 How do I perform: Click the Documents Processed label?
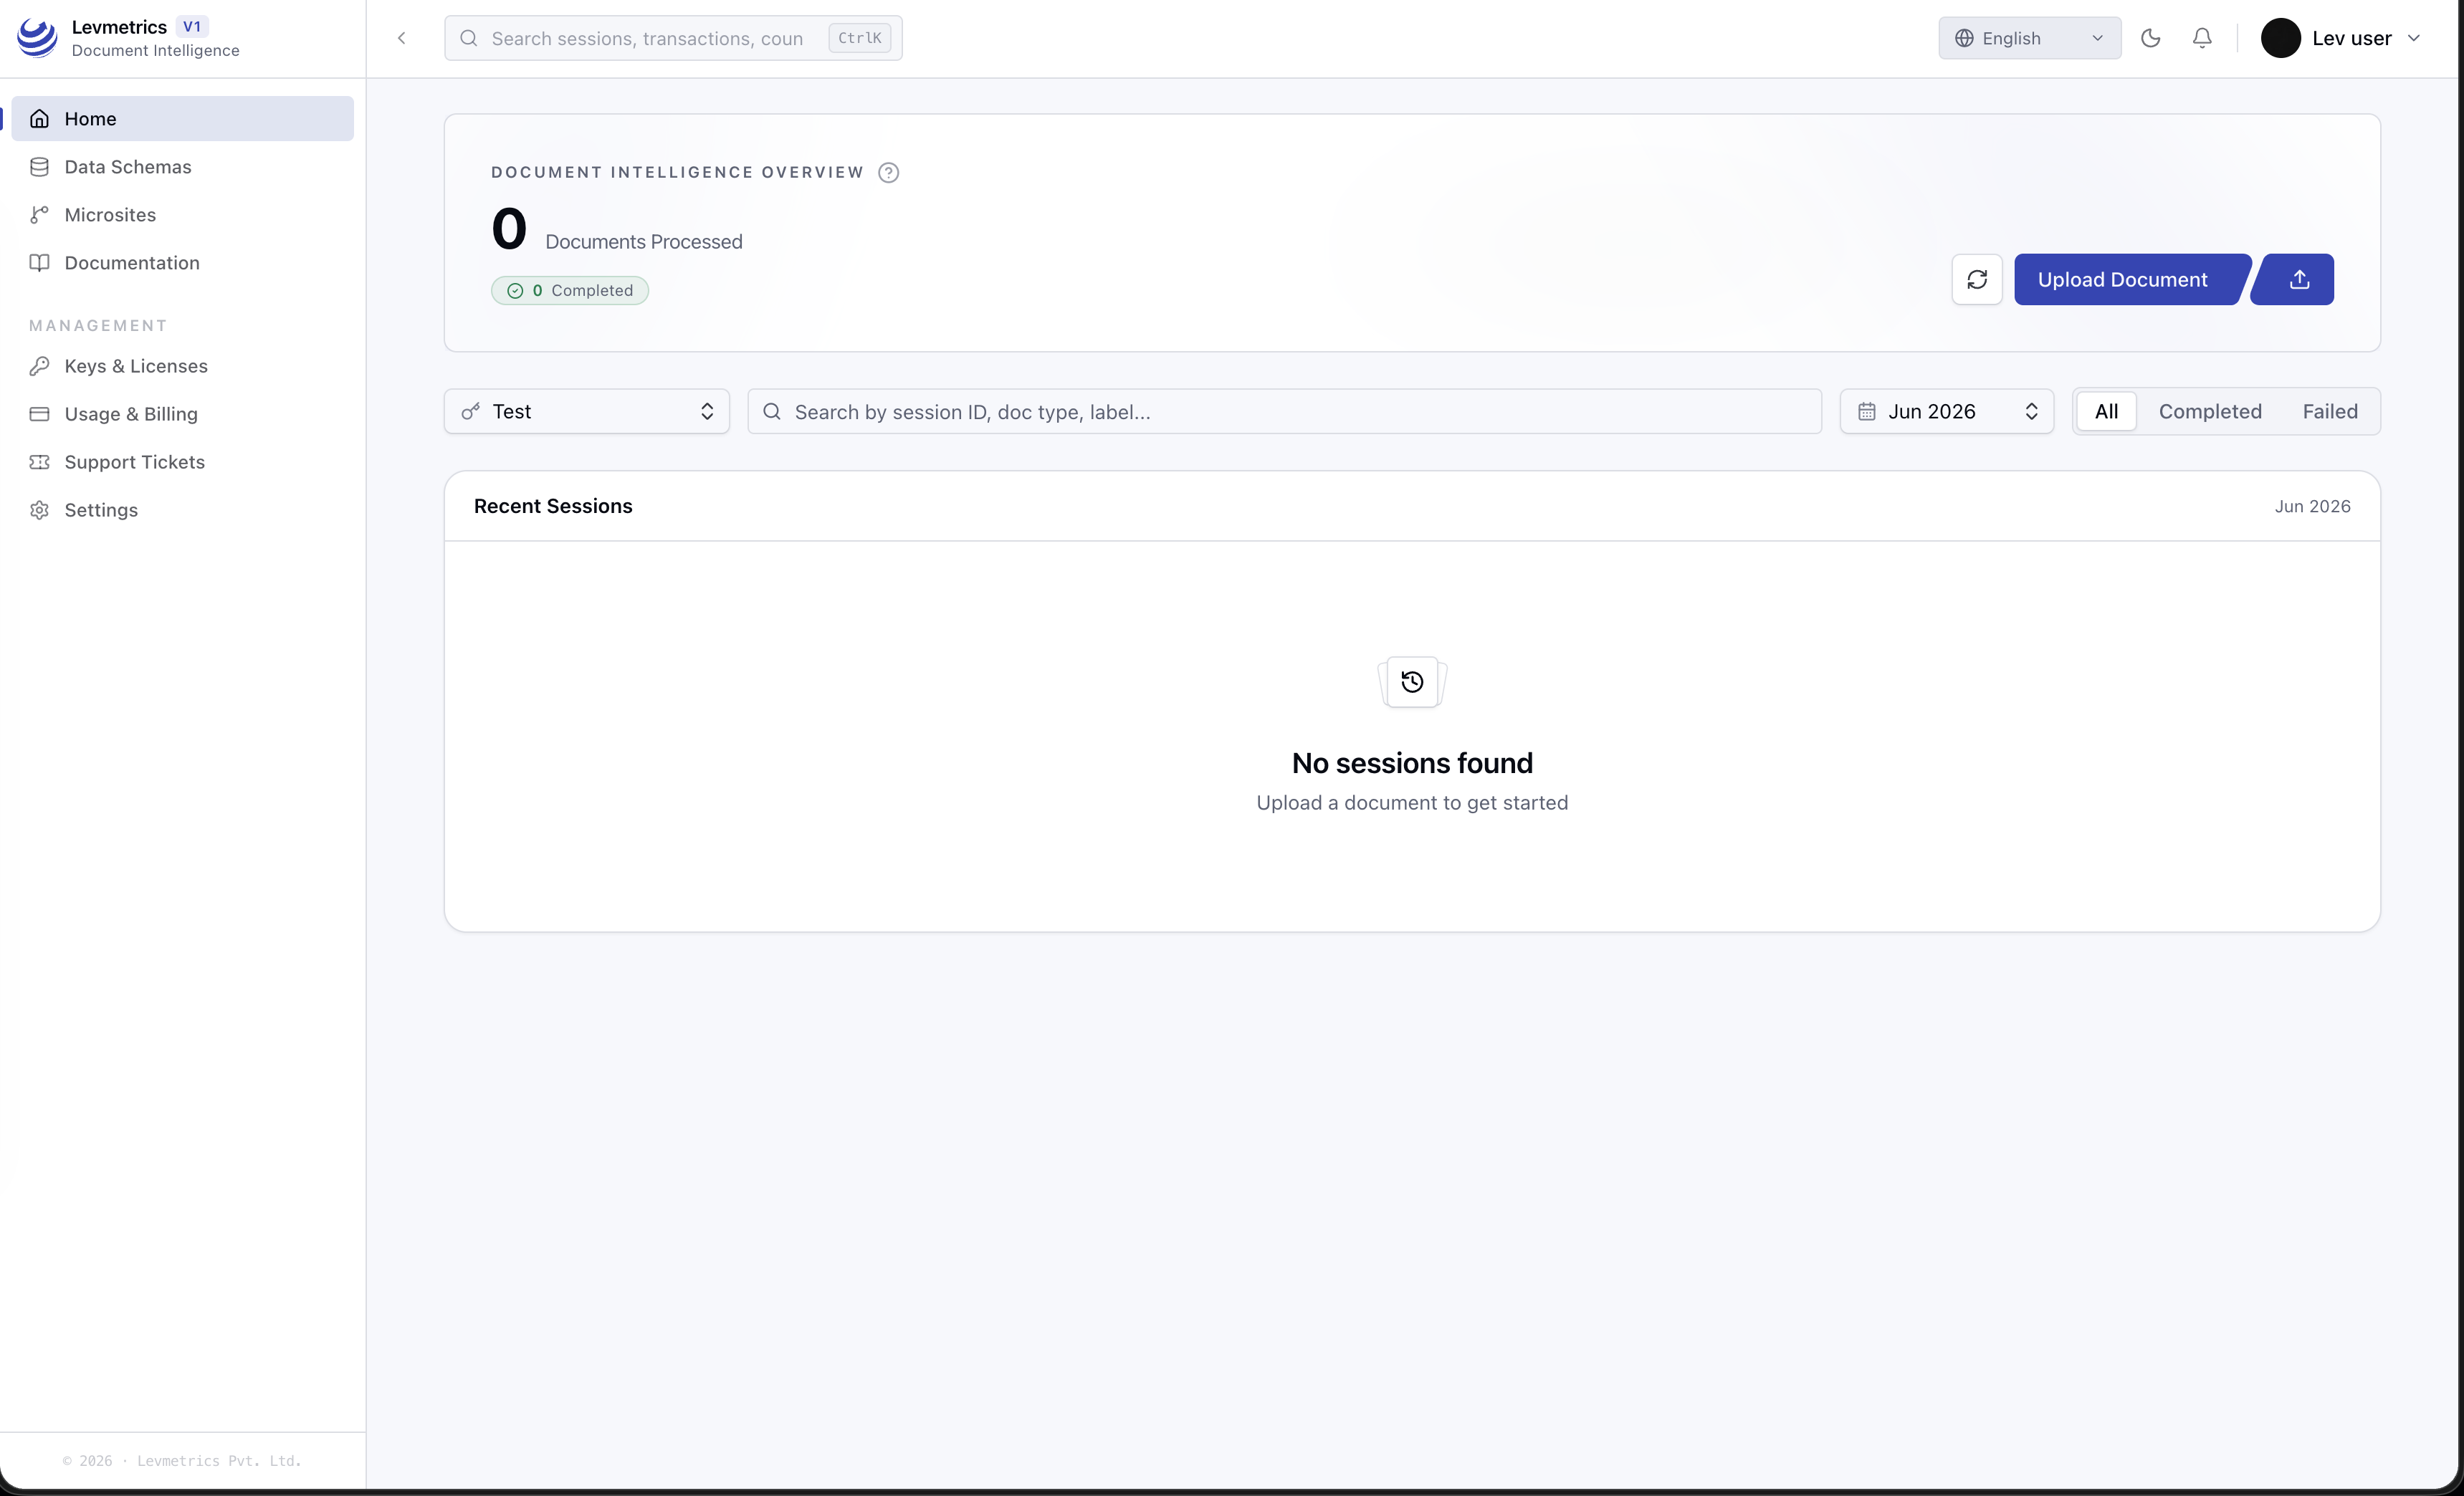point(643,242)
